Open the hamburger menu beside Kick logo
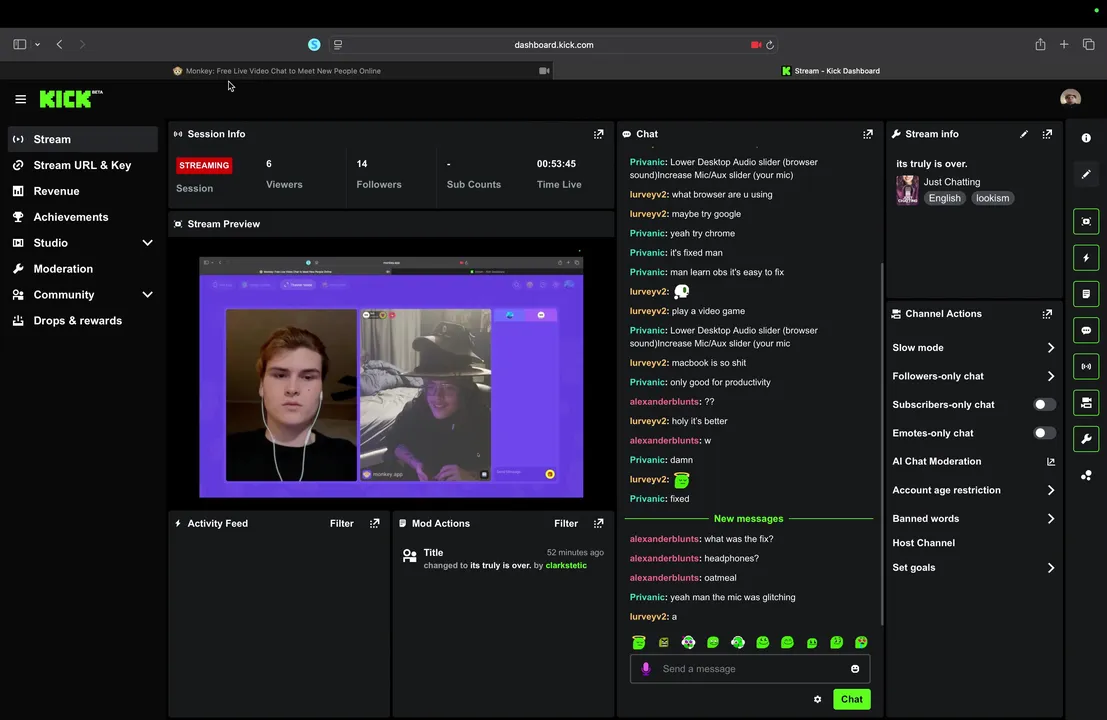The height and width of the screenshot is (720, 1107). pos(20,100)
